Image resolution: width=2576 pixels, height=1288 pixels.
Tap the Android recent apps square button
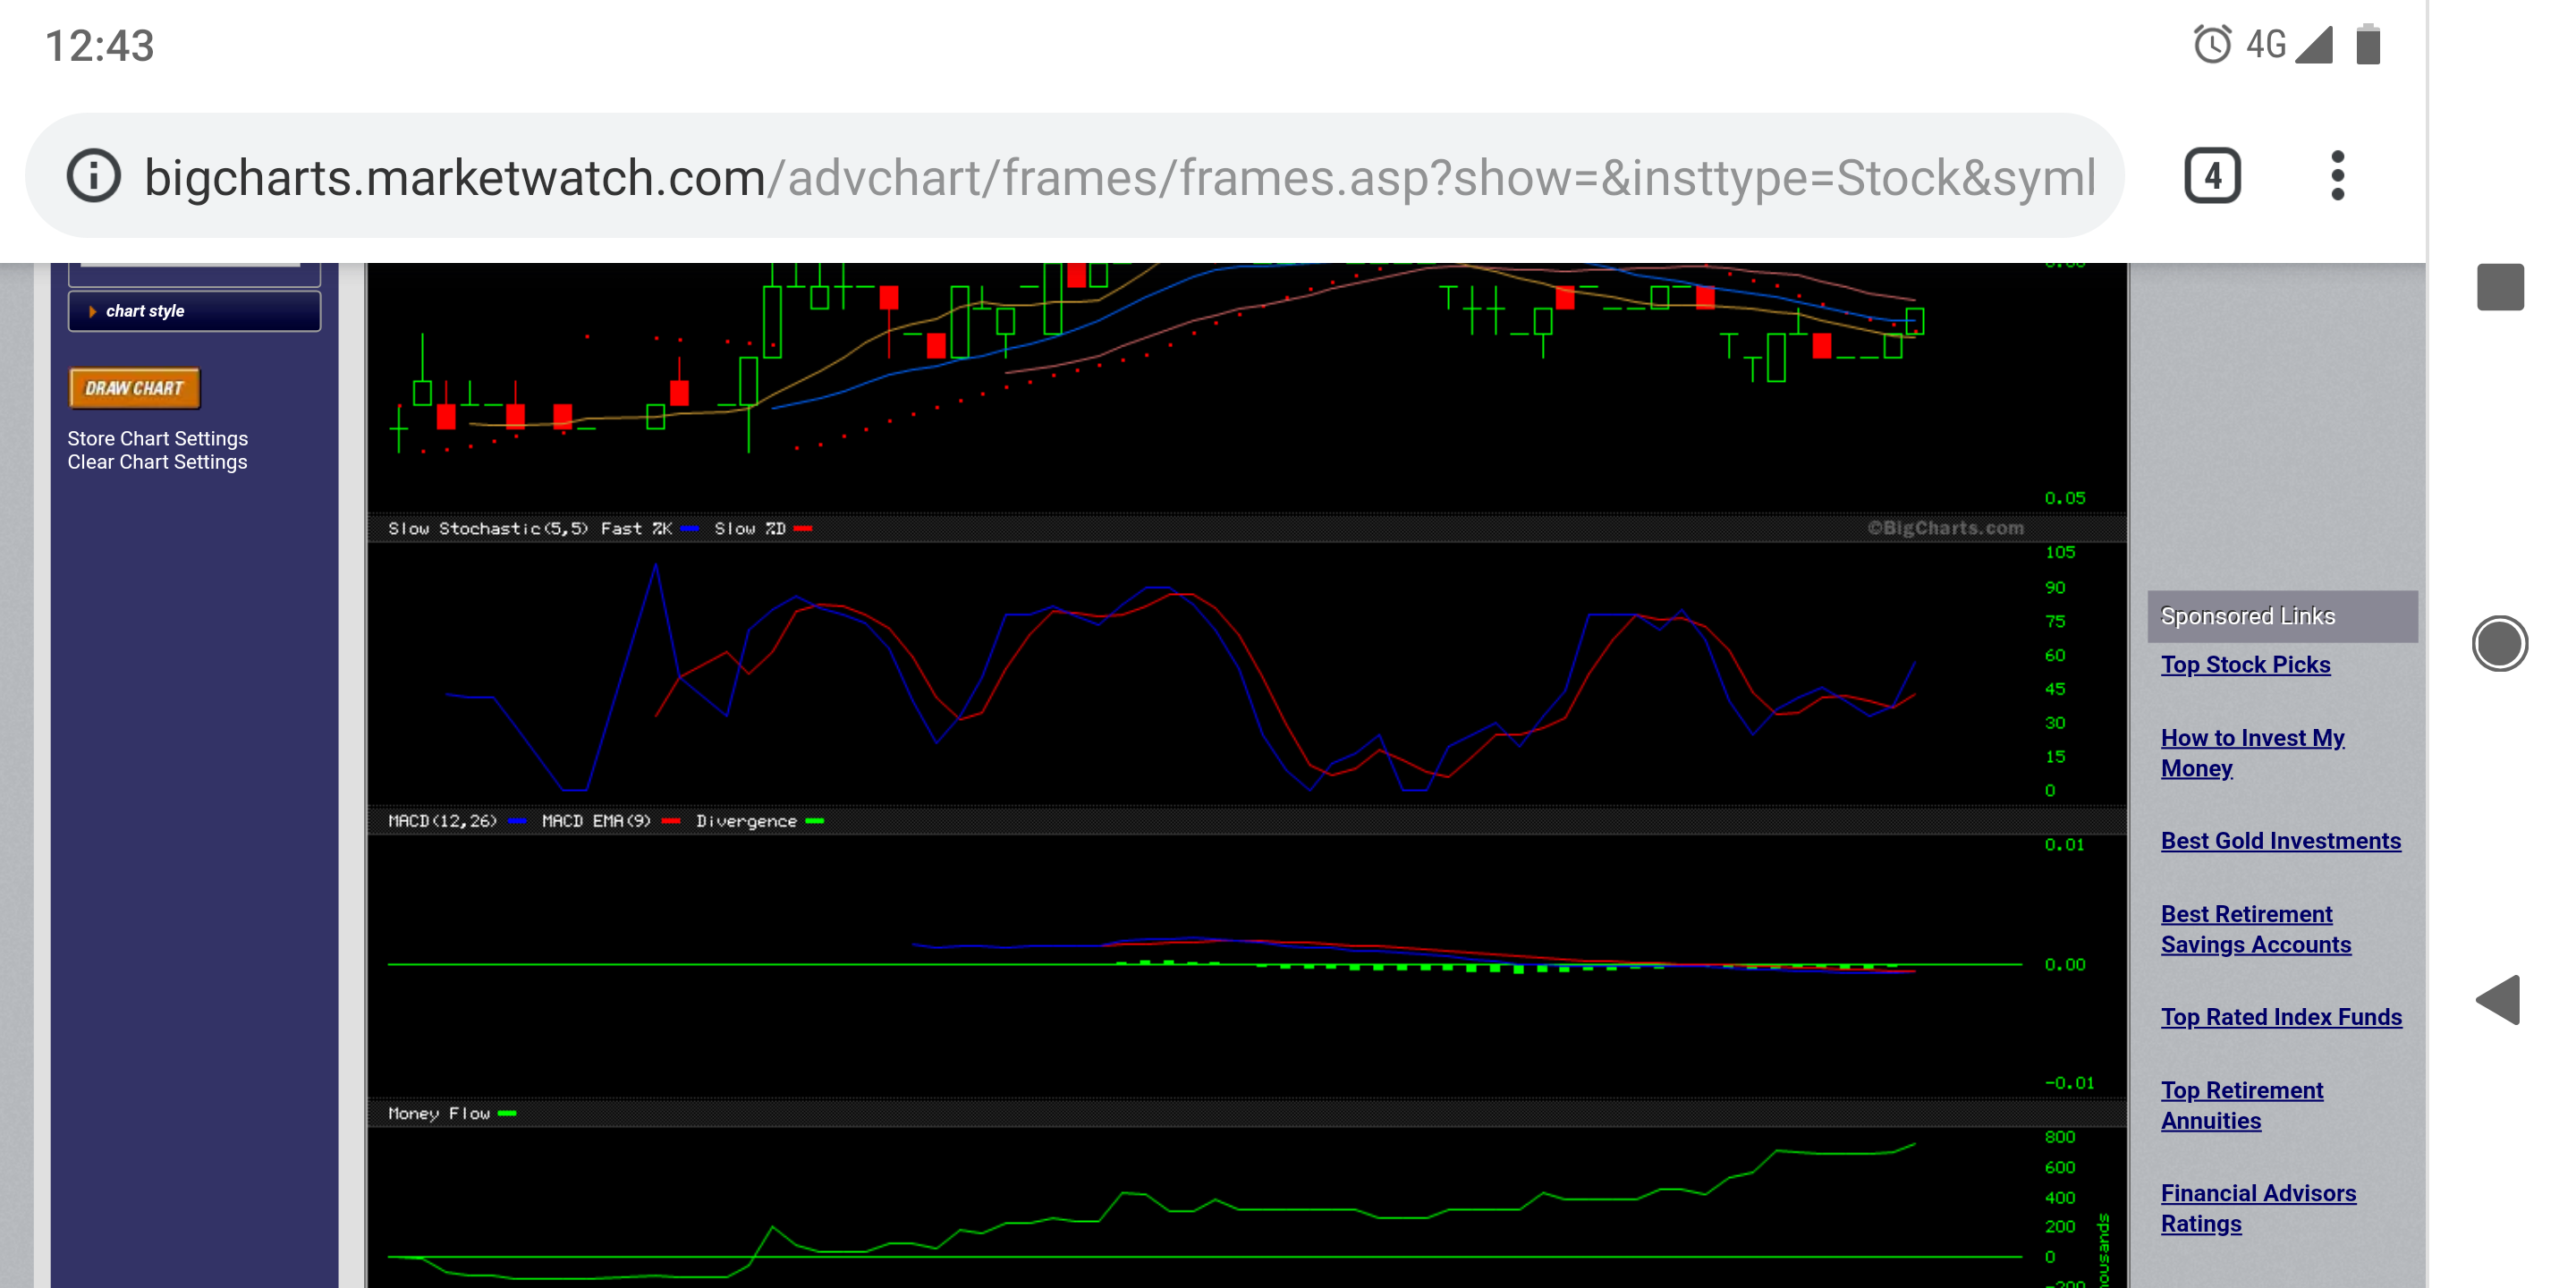tap(2500, 288)
